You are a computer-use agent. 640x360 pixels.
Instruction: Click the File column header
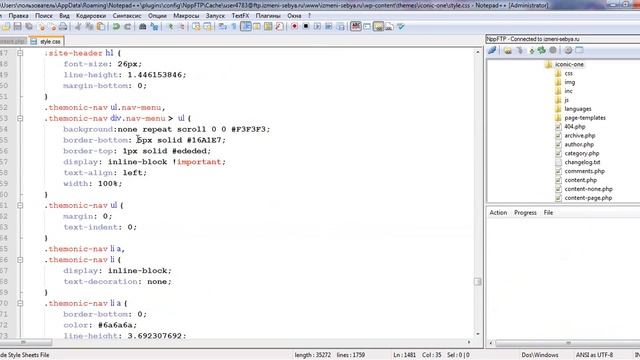click(x=548, y=213)
